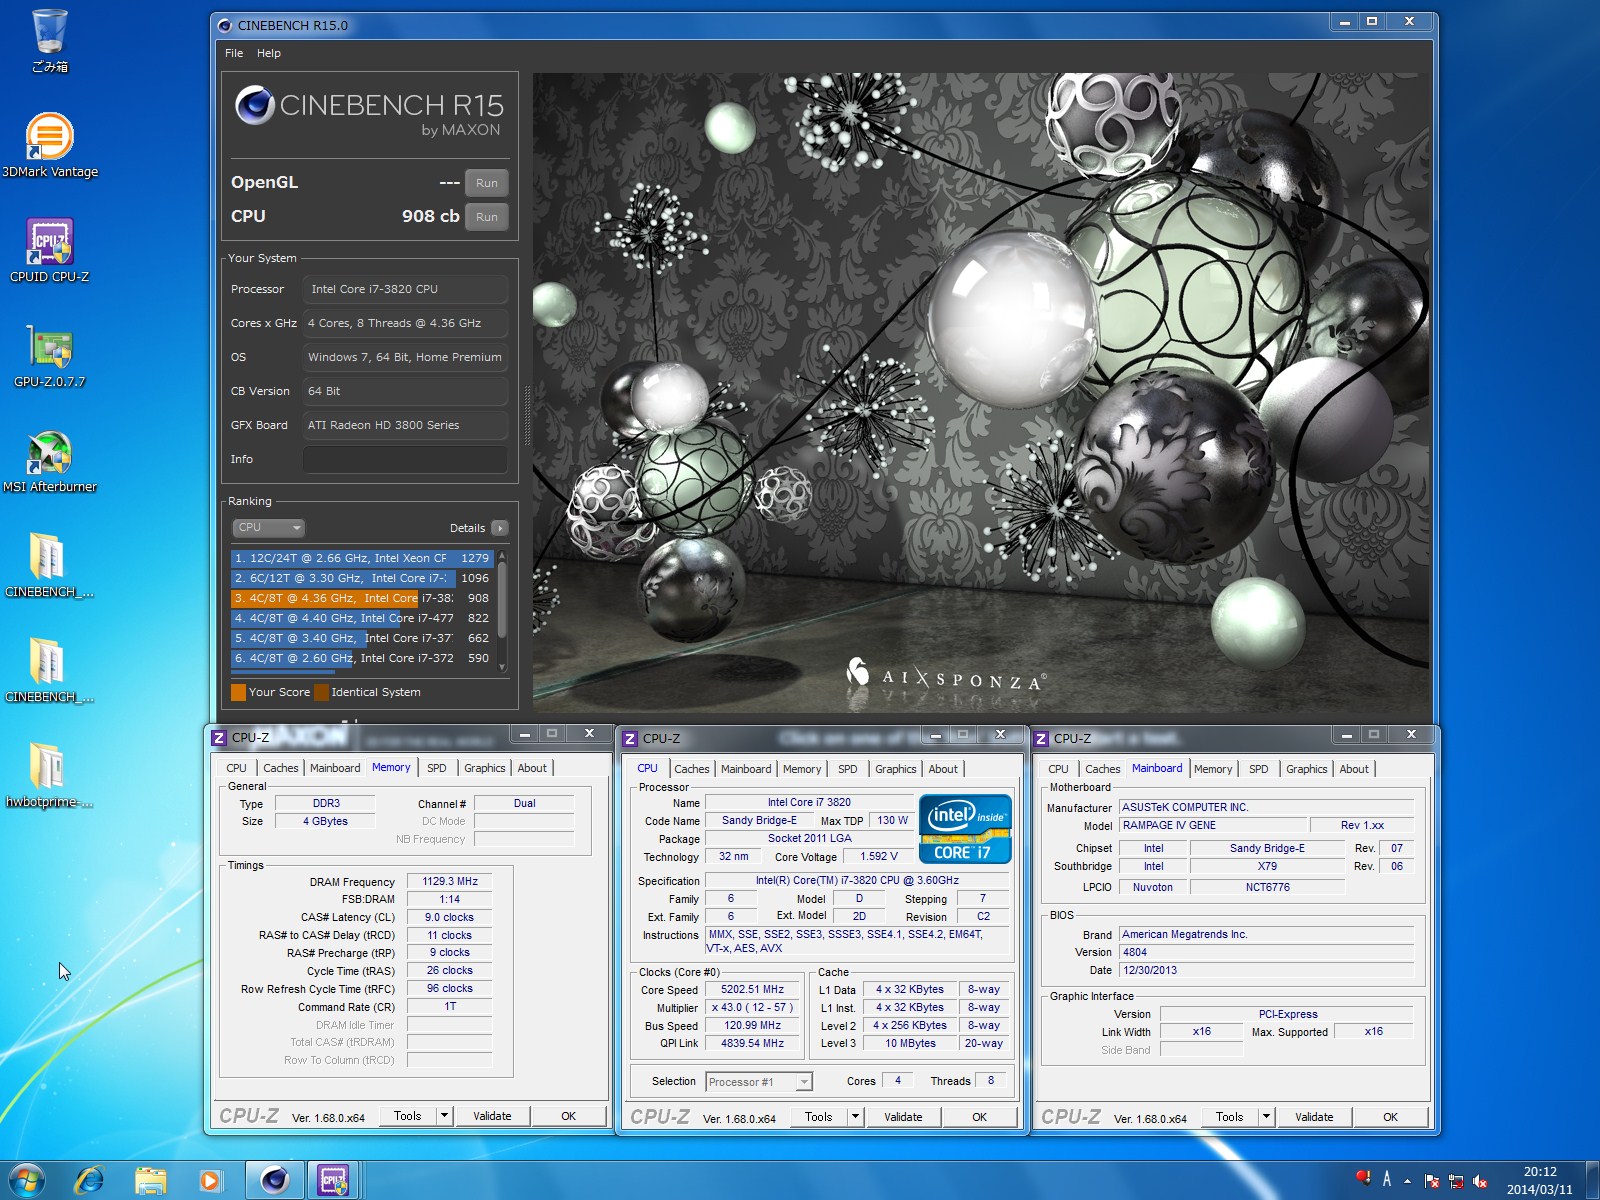This screenshot has height=1200, width=1600.
Task: Open the Cinebench Help menu
Action: [x=269, y=53]
